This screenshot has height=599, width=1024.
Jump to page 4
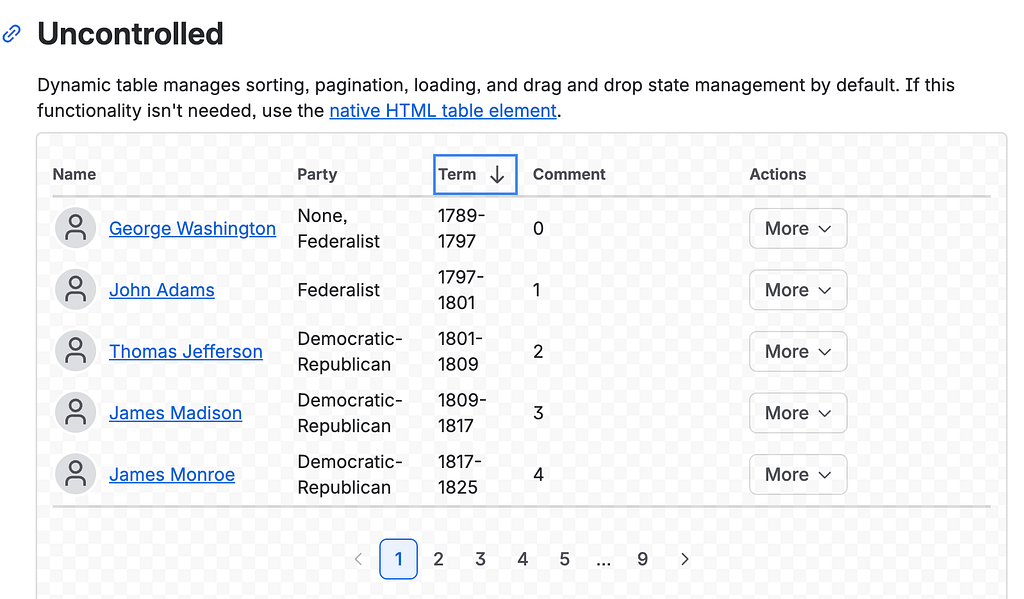(522, 559)
